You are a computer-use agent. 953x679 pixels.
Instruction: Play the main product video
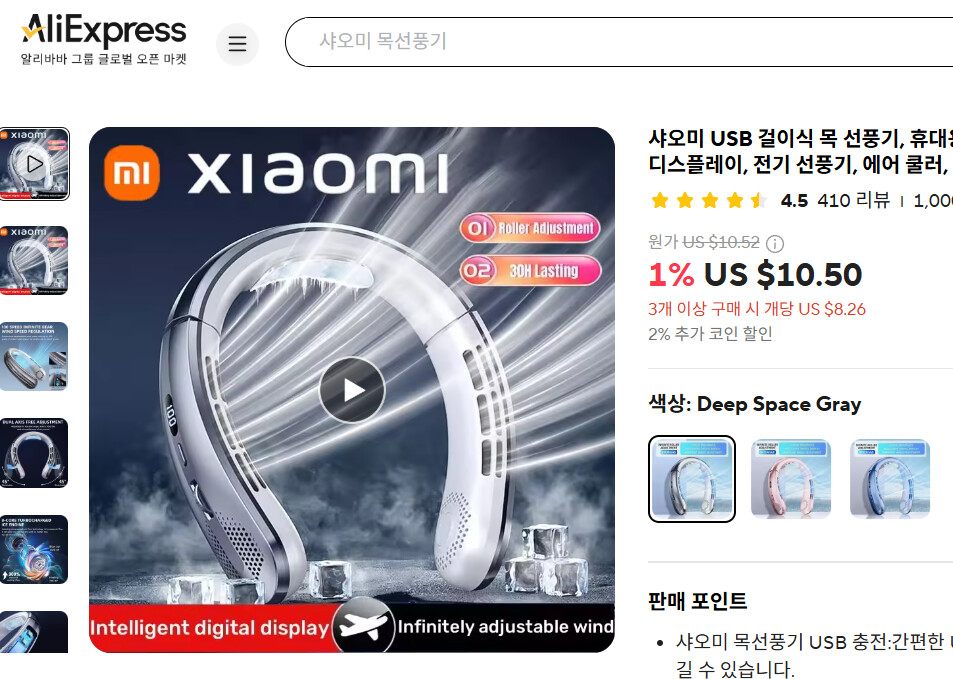(352, 390)
